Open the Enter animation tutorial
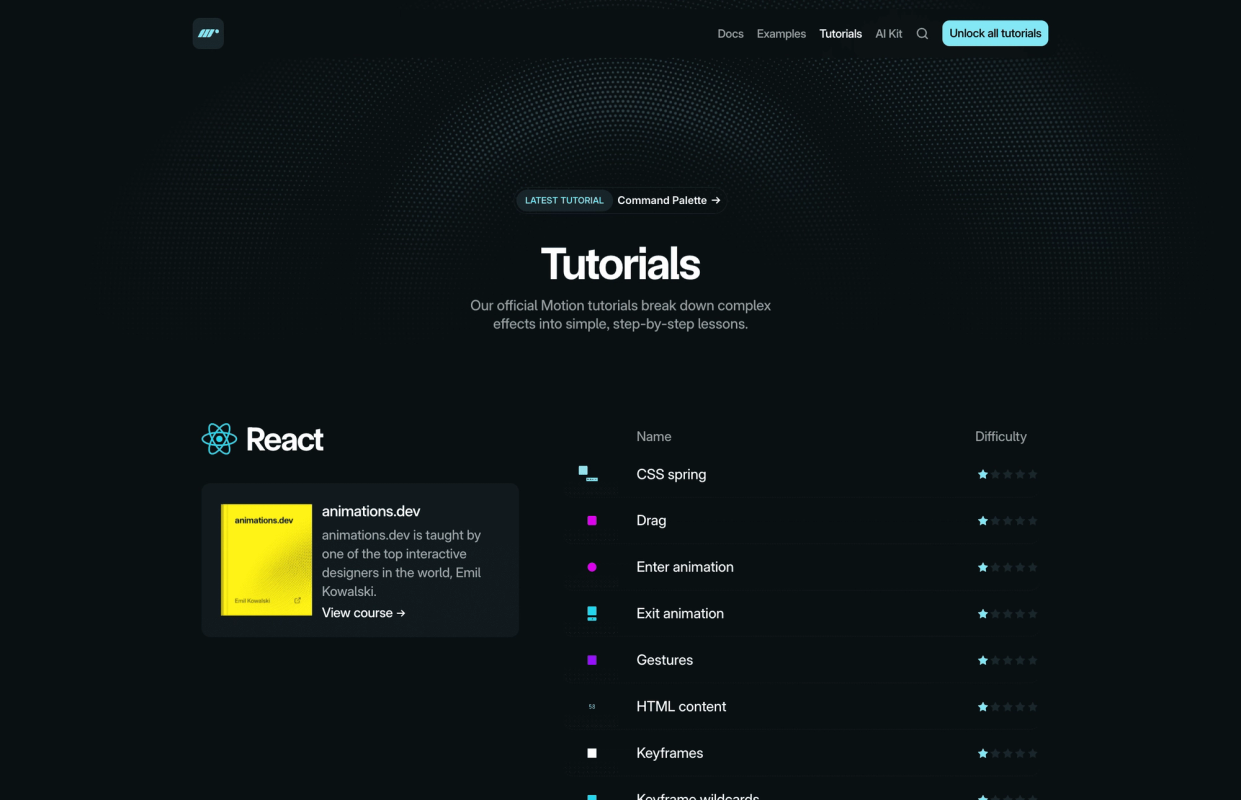1241x800 pixels. pyautogui.click(x=685, y=567)
